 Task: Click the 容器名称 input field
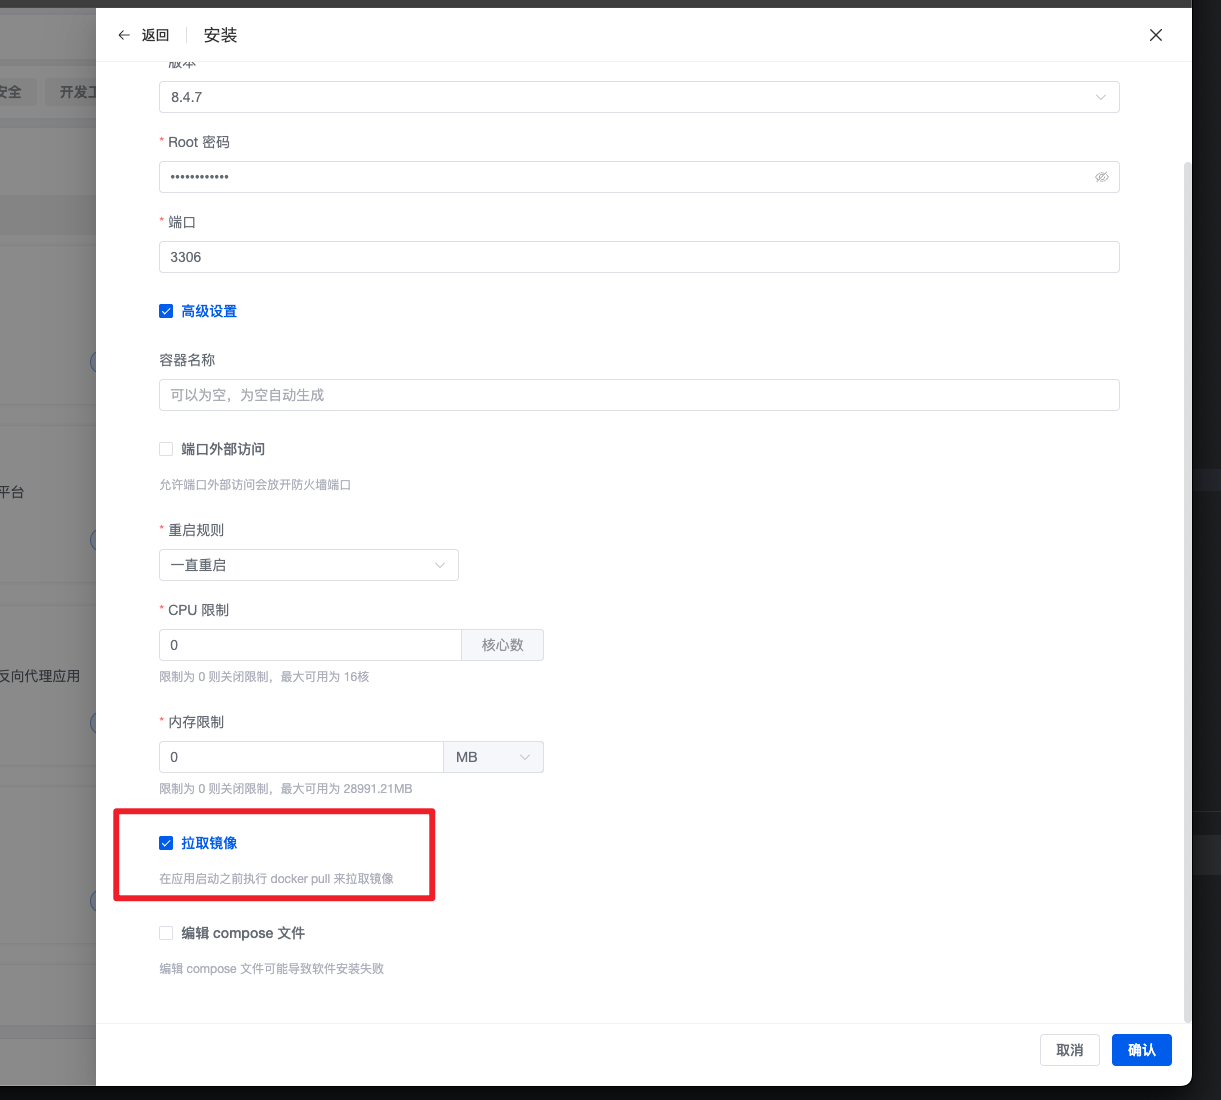click(x=638, y=395)
